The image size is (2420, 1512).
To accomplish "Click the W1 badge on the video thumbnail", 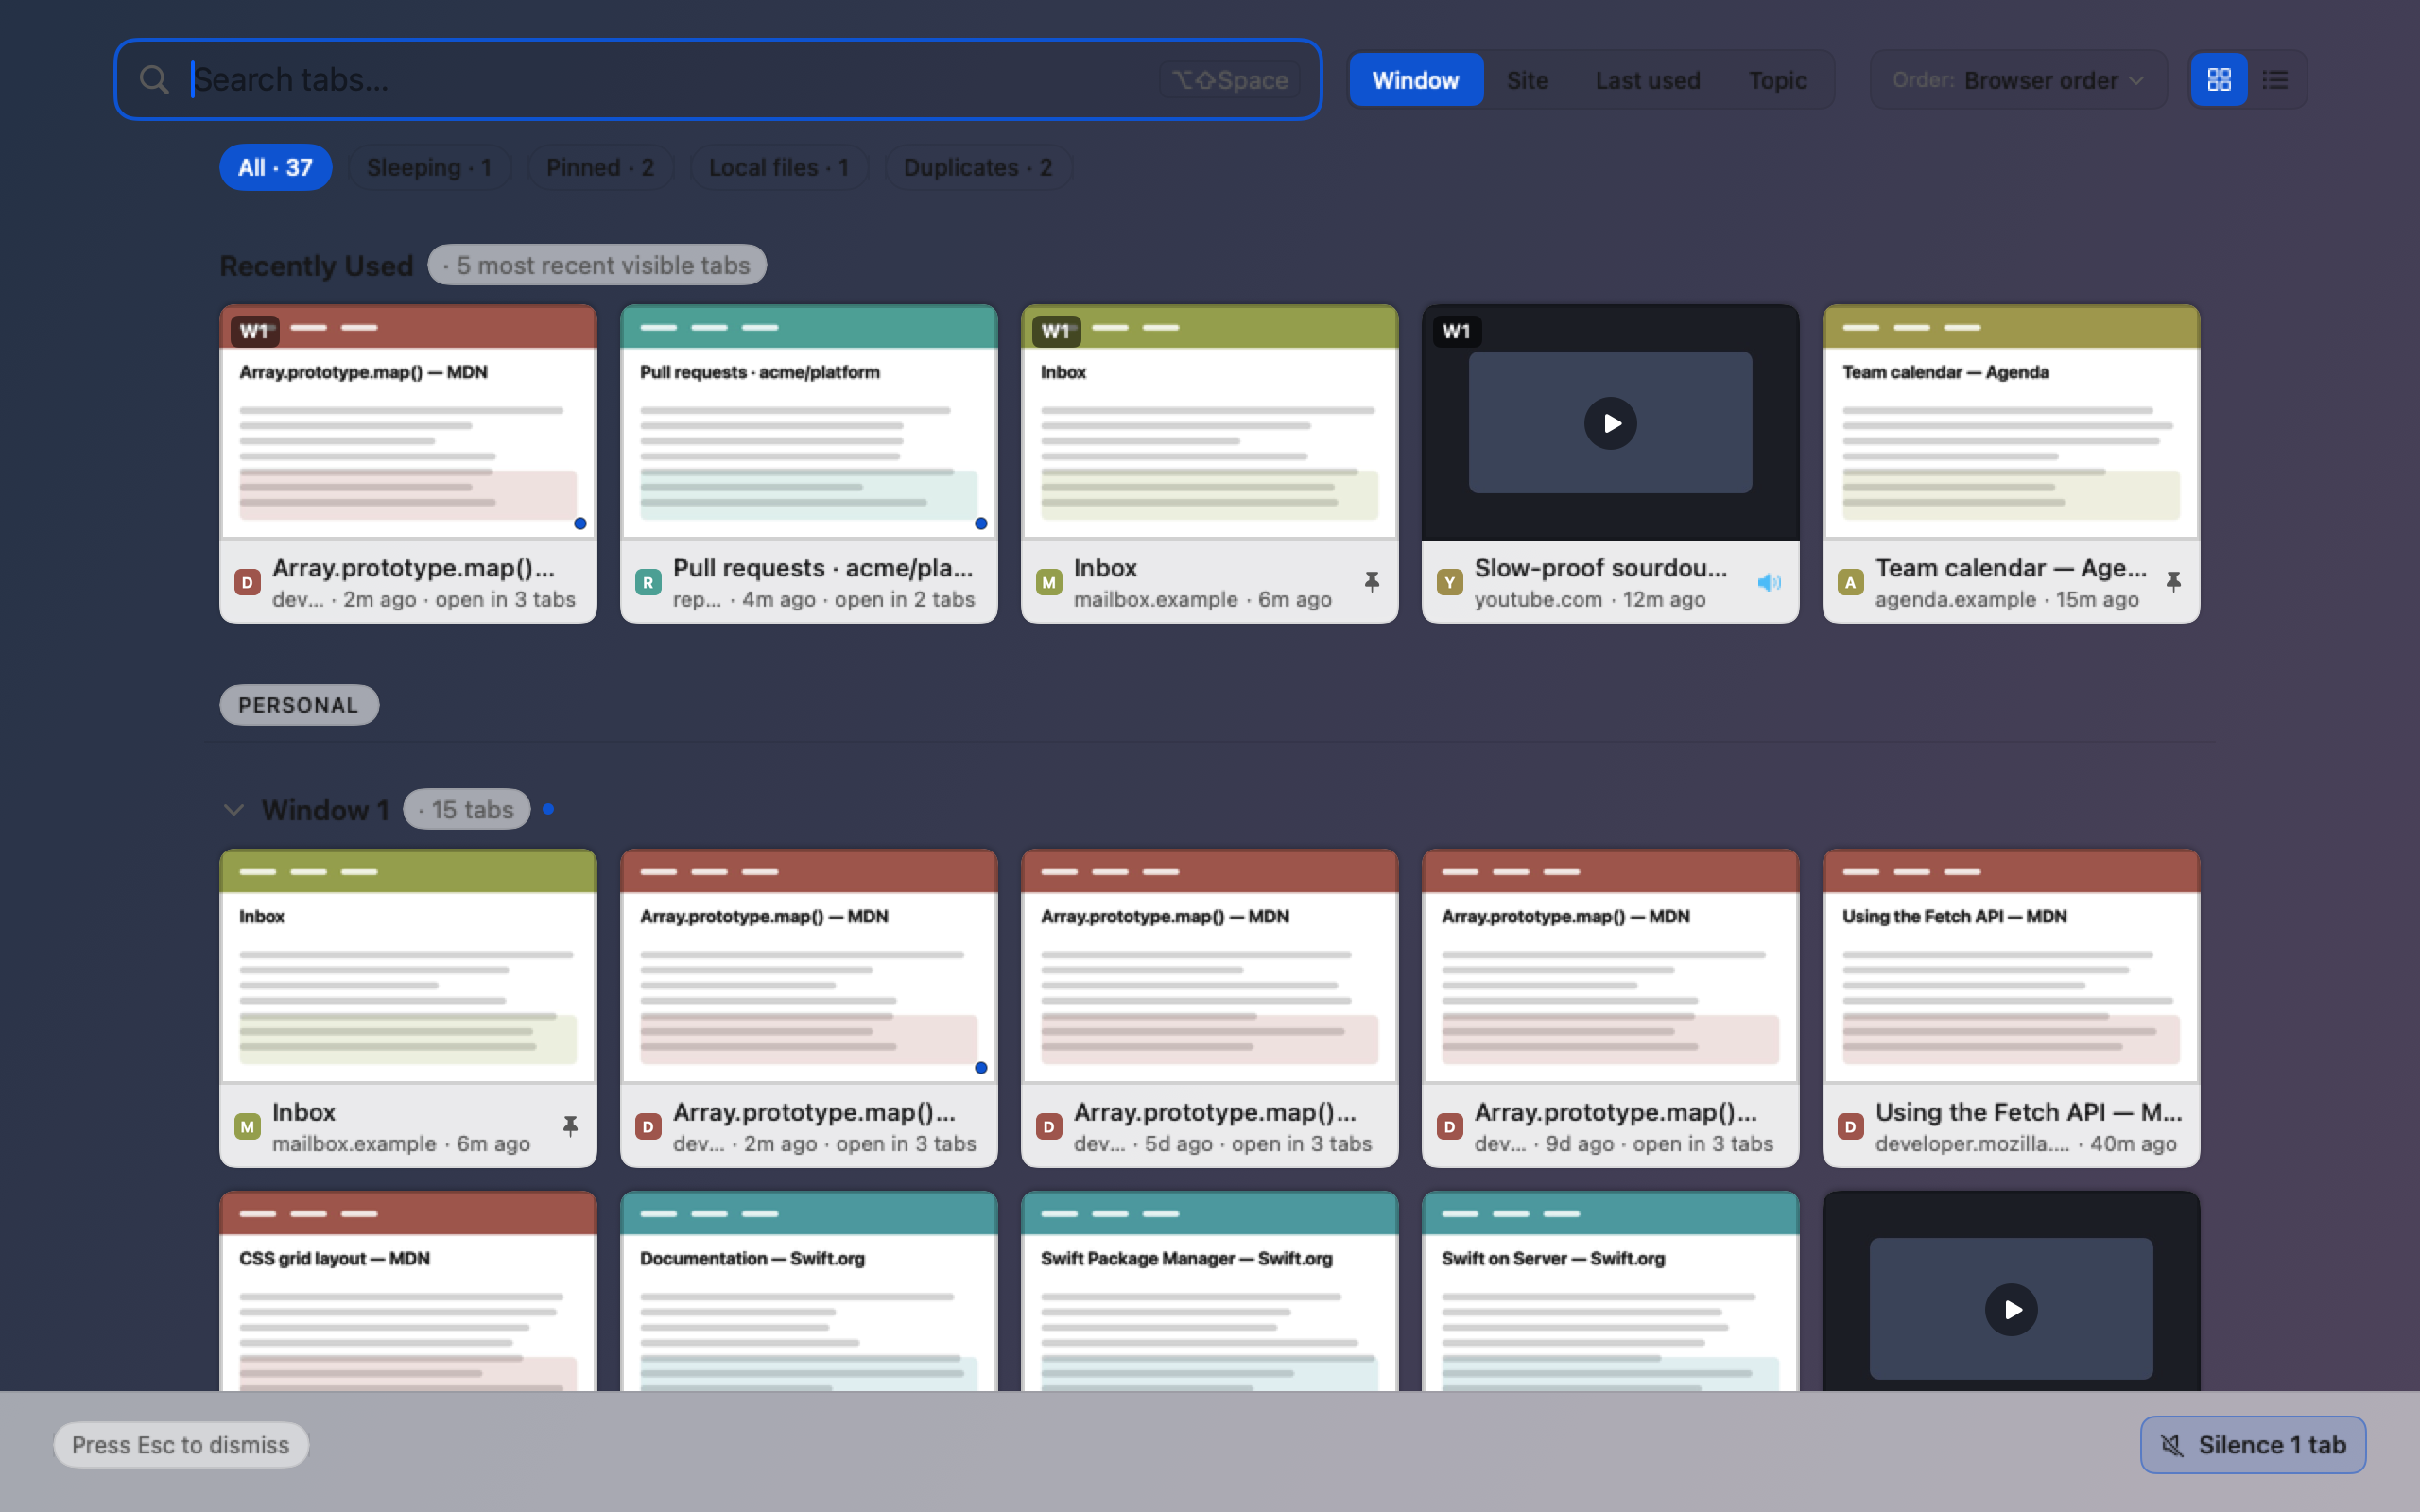I will pos(1456,331).
